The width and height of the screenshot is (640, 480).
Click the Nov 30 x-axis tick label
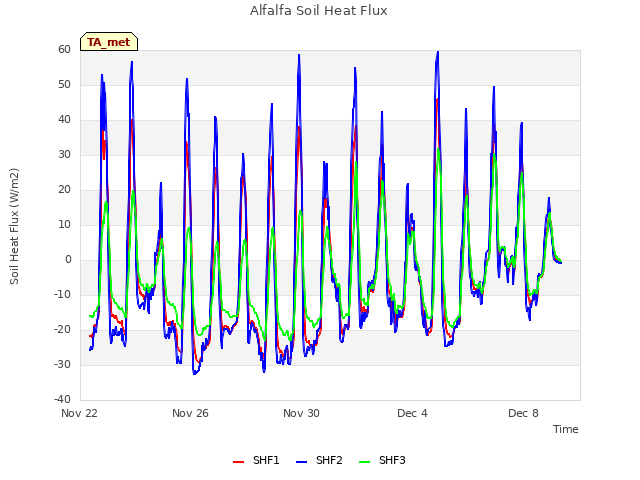pyautogui.click(x=301, y=413)
